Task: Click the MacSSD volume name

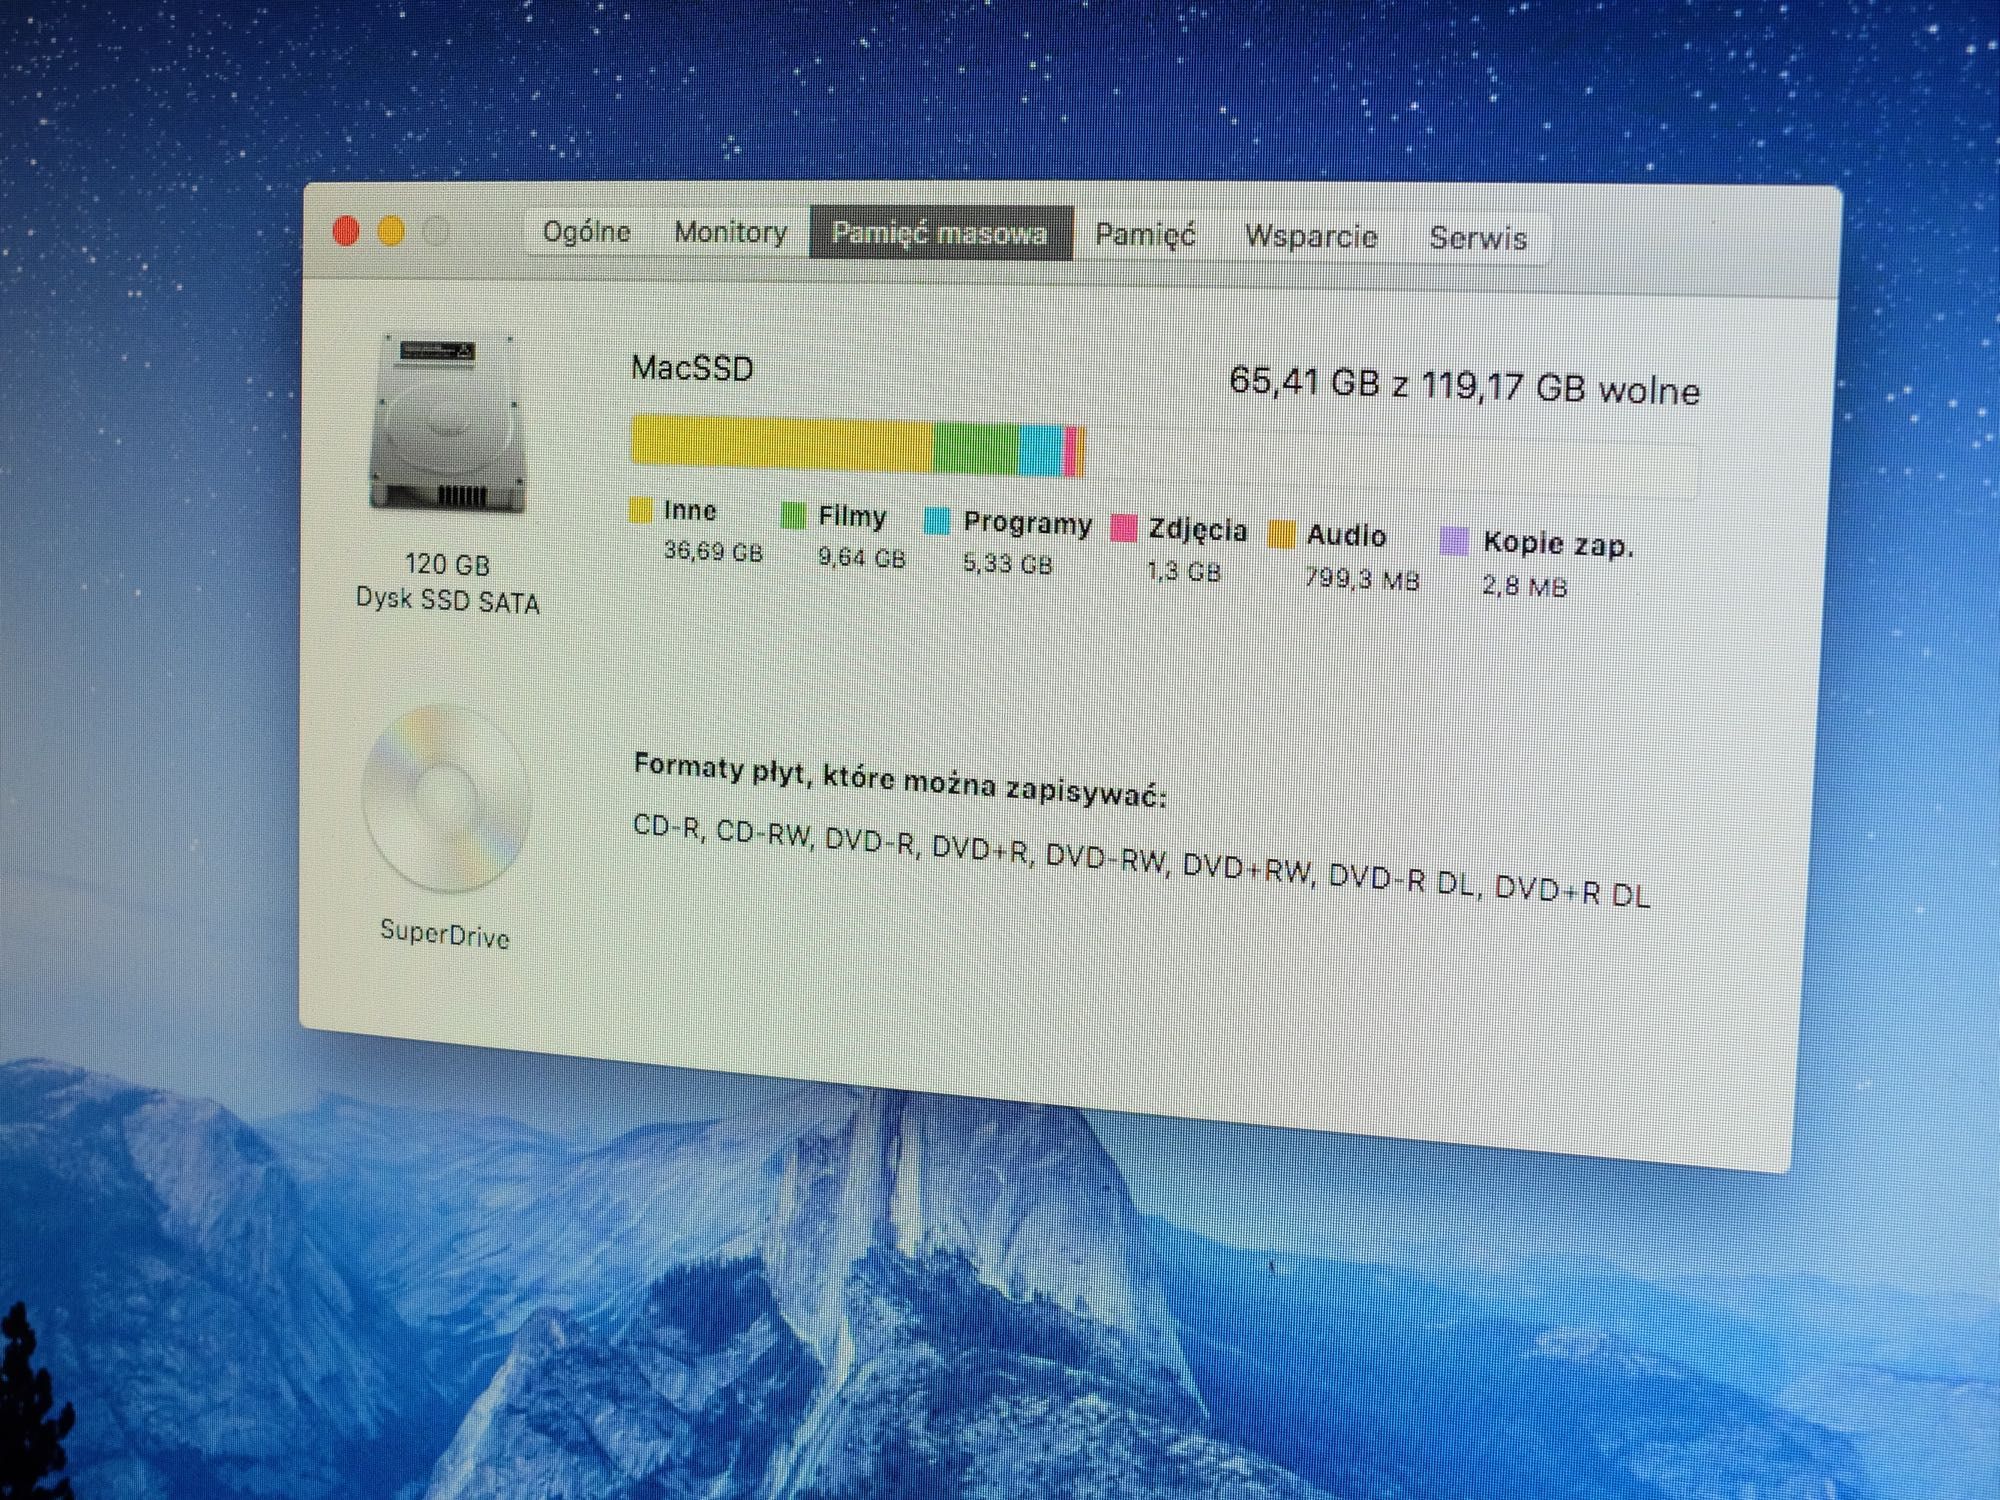Action: tap(692, 368)
